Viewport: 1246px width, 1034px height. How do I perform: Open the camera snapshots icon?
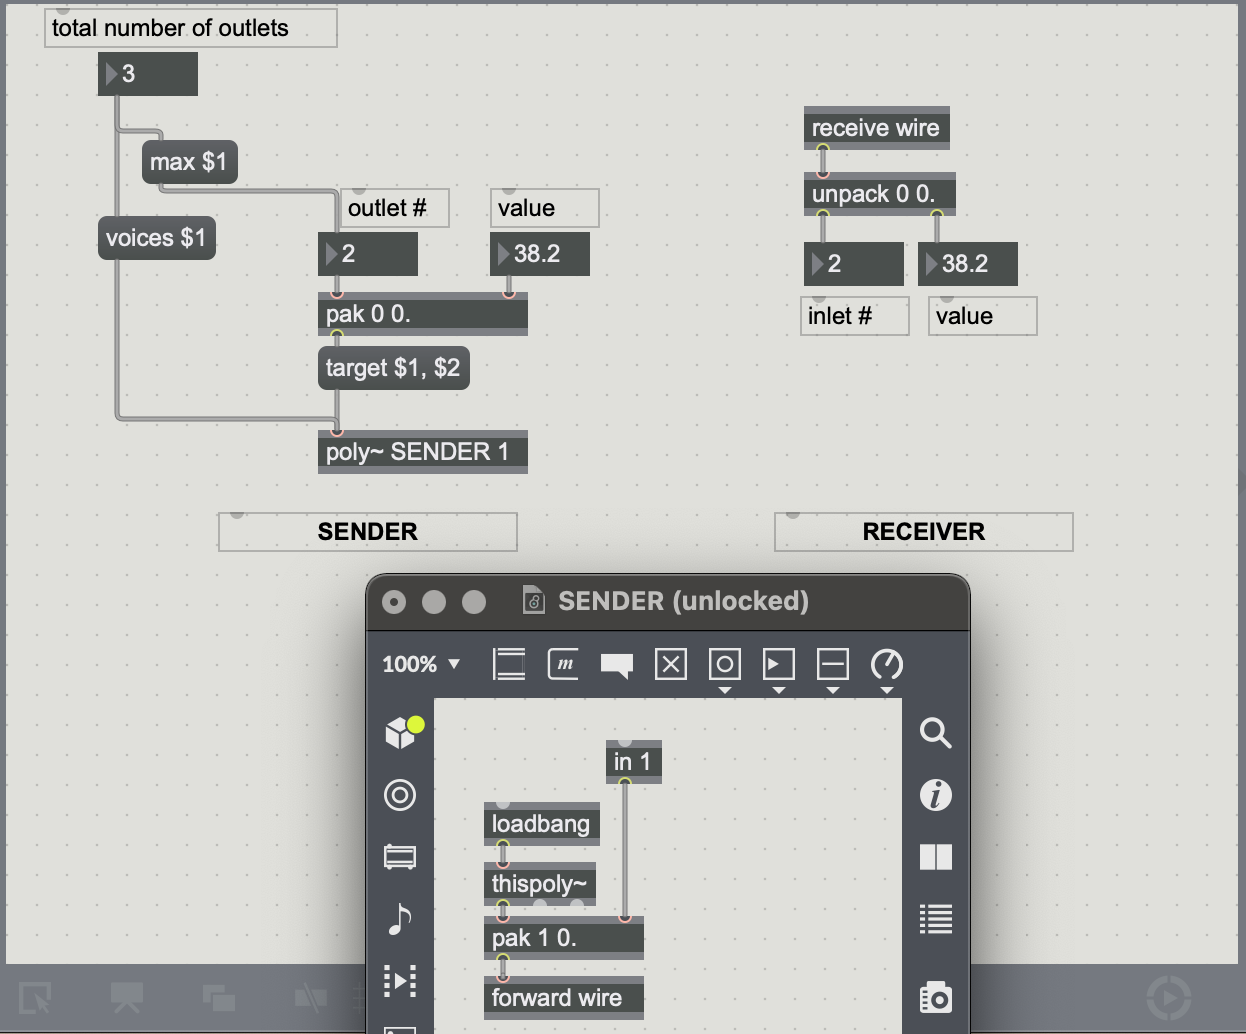pyautogui.click(x=935, y=997)
